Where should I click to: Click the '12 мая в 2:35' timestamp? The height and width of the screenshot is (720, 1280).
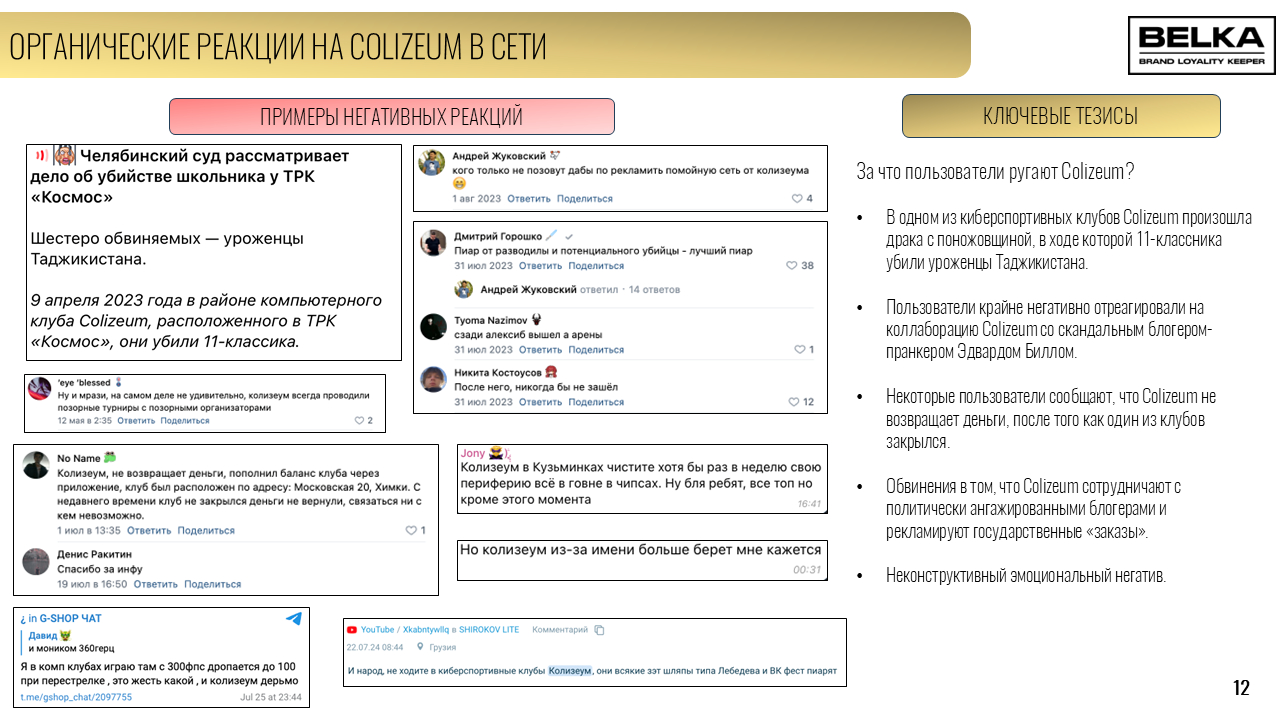coord(84,421)
